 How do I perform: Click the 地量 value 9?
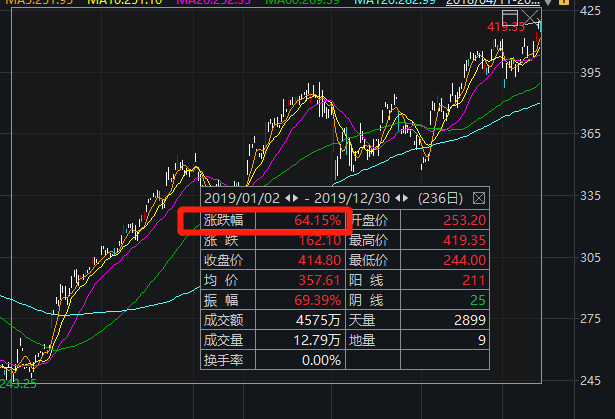[482, 340]
